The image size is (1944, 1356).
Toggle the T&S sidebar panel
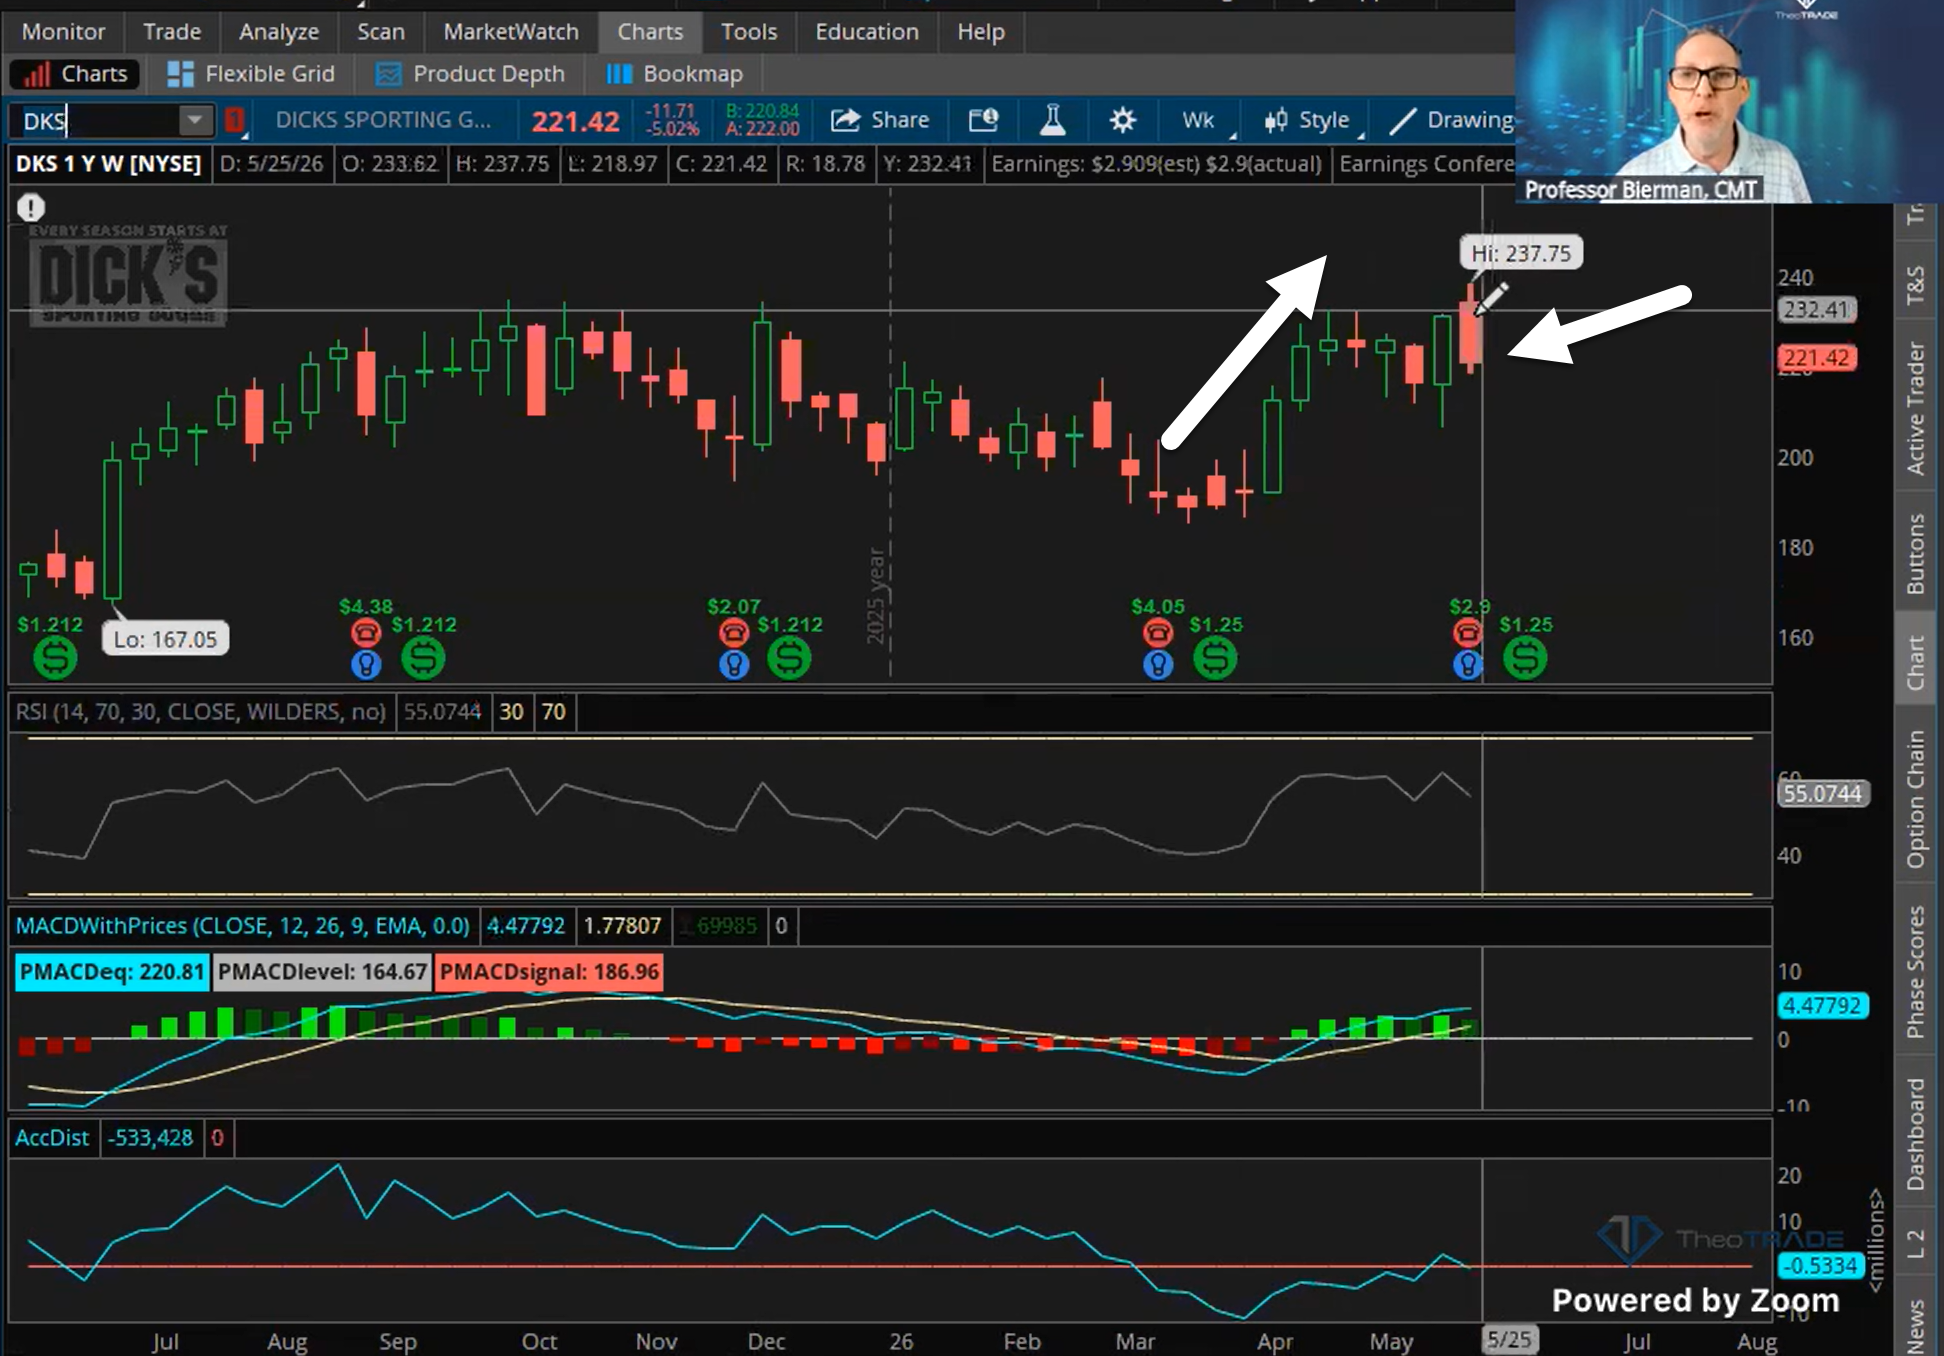pyautogui.click(x=1915, y=285)
